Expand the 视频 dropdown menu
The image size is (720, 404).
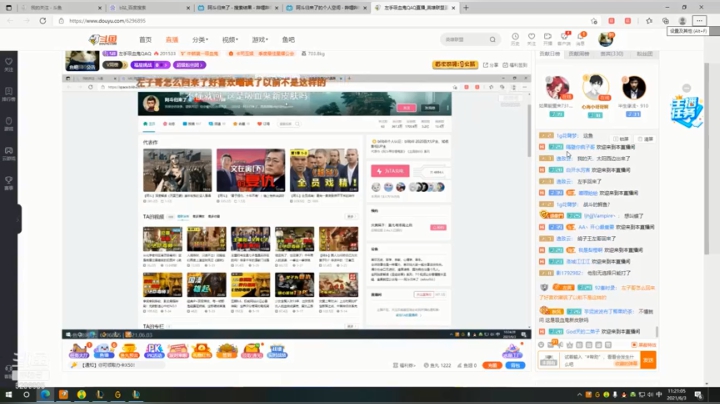[x=230, y=40]
